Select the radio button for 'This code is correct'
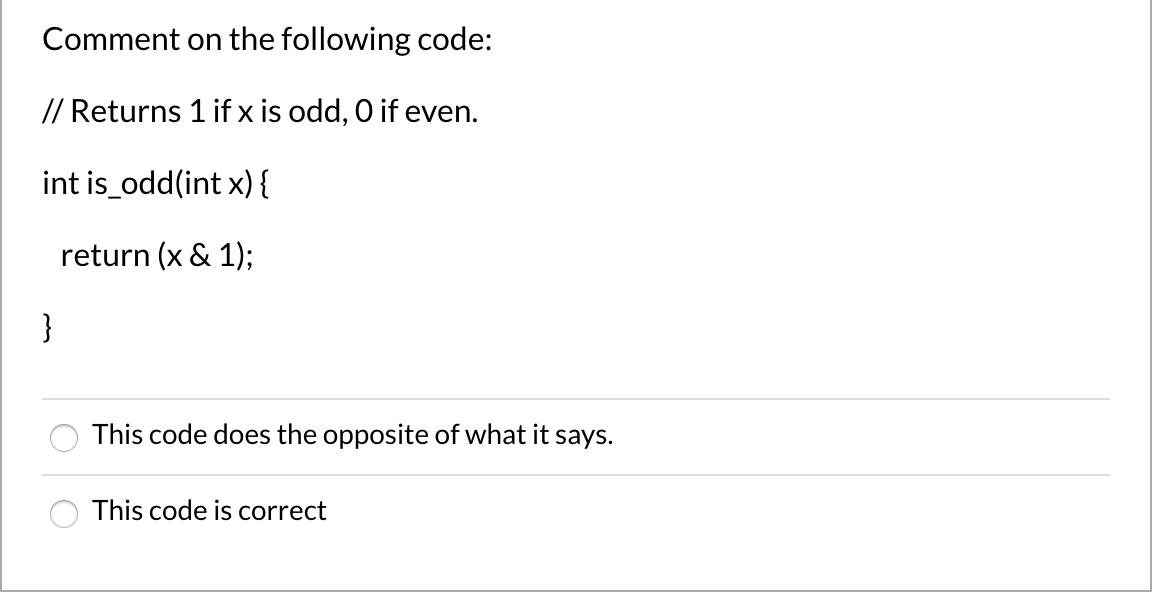The image size is (1170, 614). point(64,513)
